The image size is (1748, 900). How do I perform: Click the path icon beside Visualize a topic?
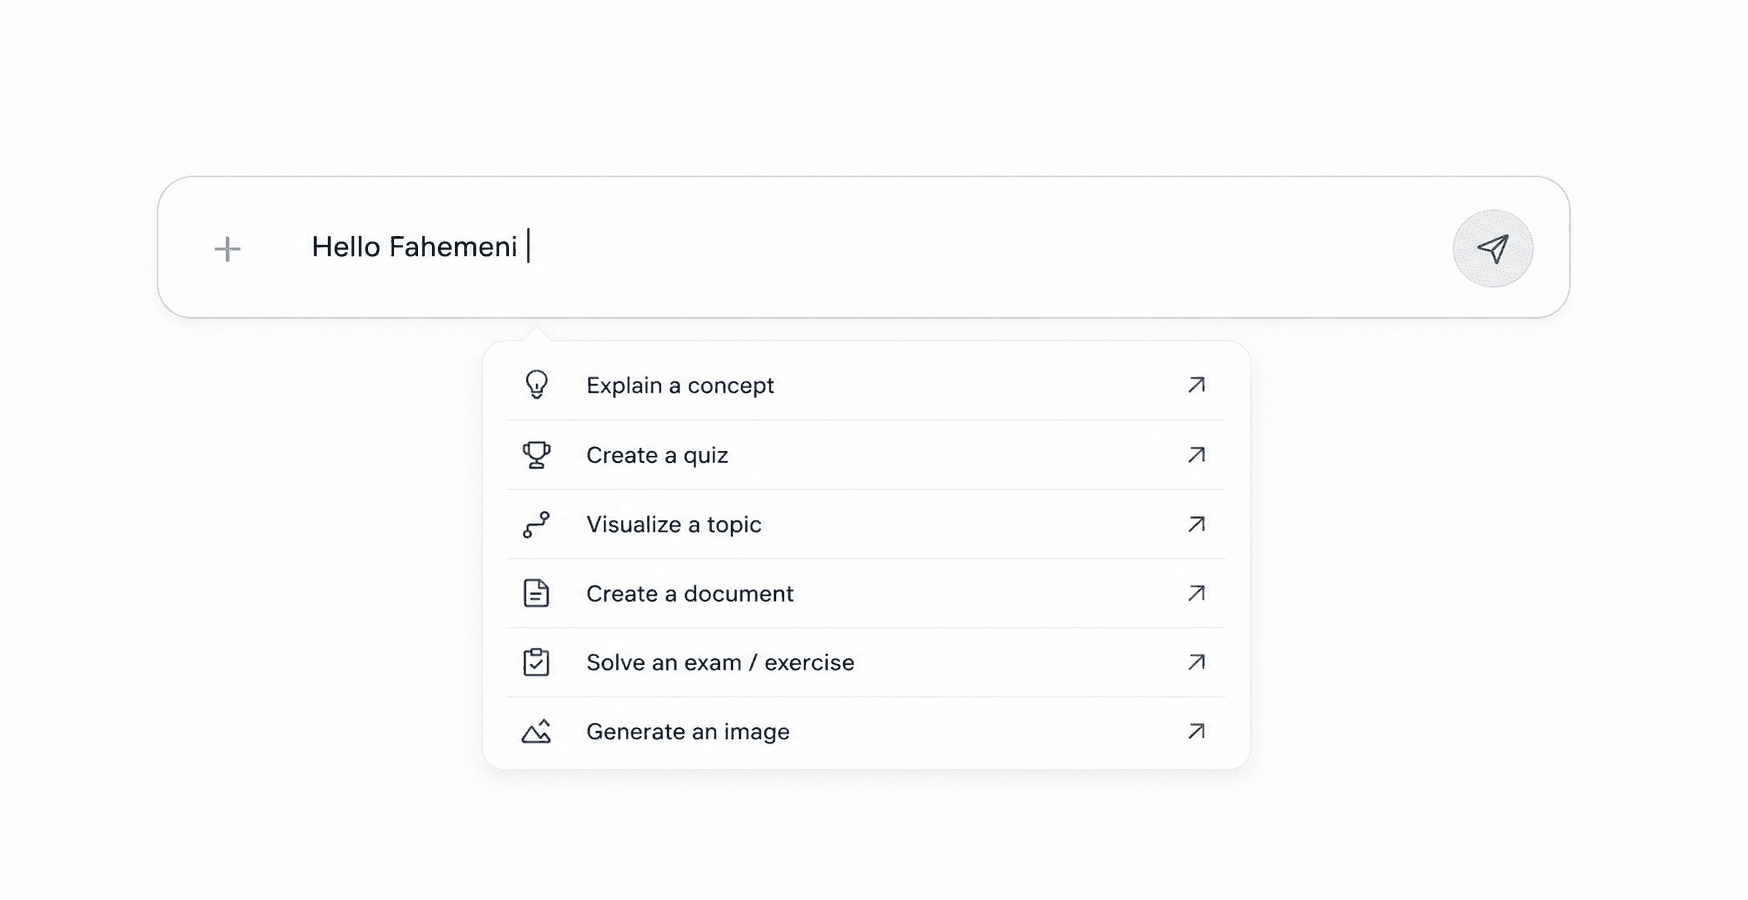tap(536, 524)
